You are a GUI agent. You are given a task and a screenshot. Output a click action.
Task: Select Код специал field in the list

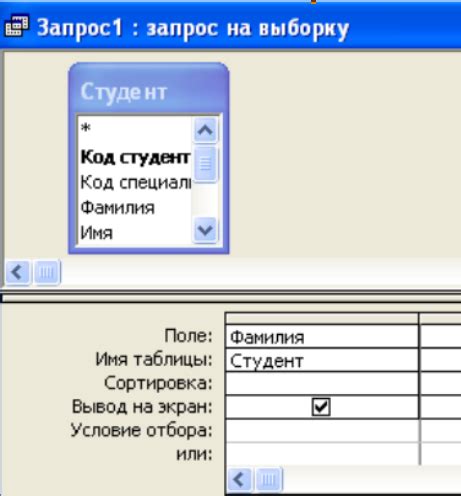(x=135, y=183)
